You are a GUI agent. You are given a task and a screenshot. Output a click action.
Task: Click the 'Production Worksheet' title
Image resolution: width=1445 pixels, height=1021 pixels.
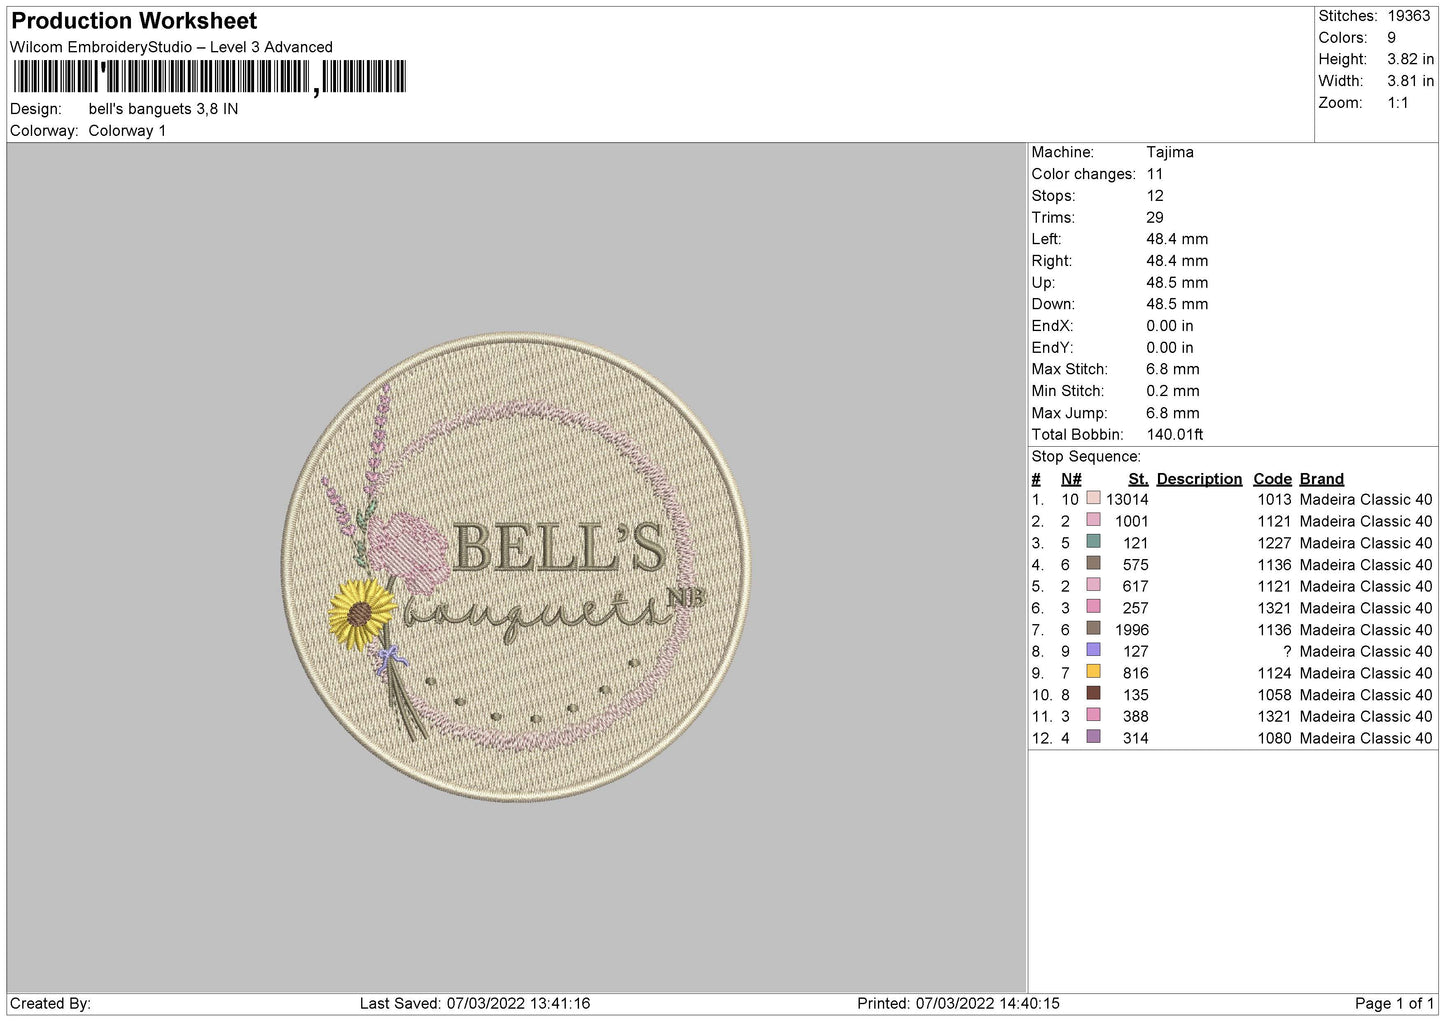pyautogui.click(x=134, y=21)
